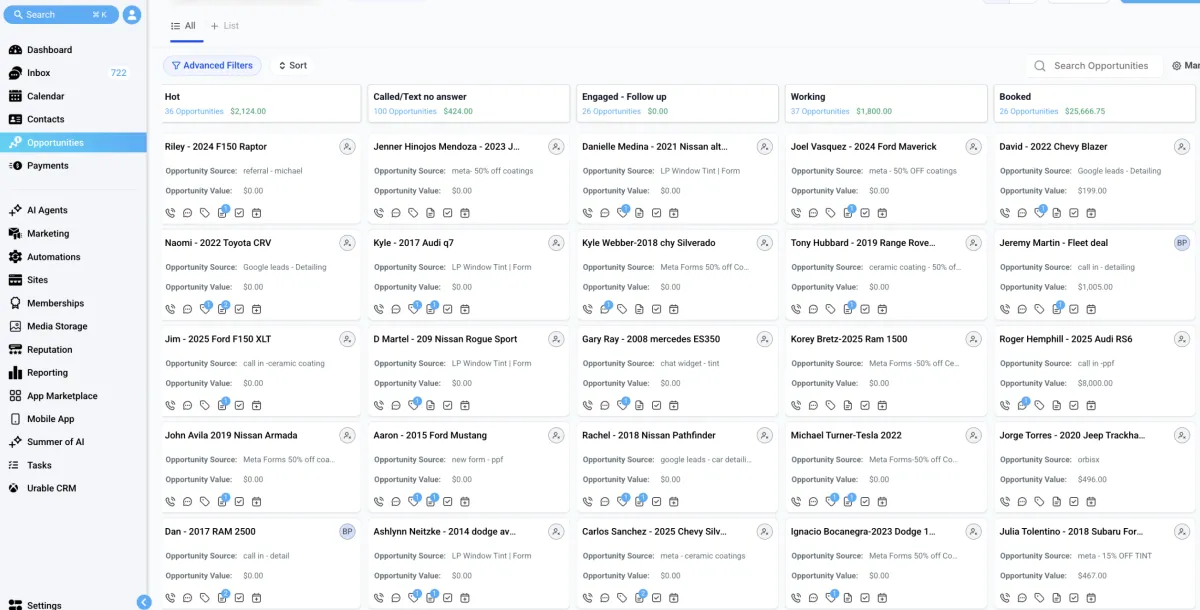The width and height of the screenshot is (1200, 610).
Task: Open appointment icon on Korey Bretz Ram card
Action: [x=883, y=405]
